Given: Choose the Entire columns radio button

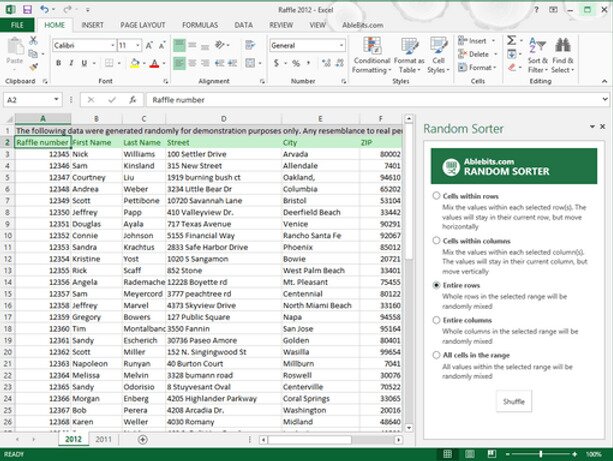Looking at the screenshot, I should coord(436,319).
